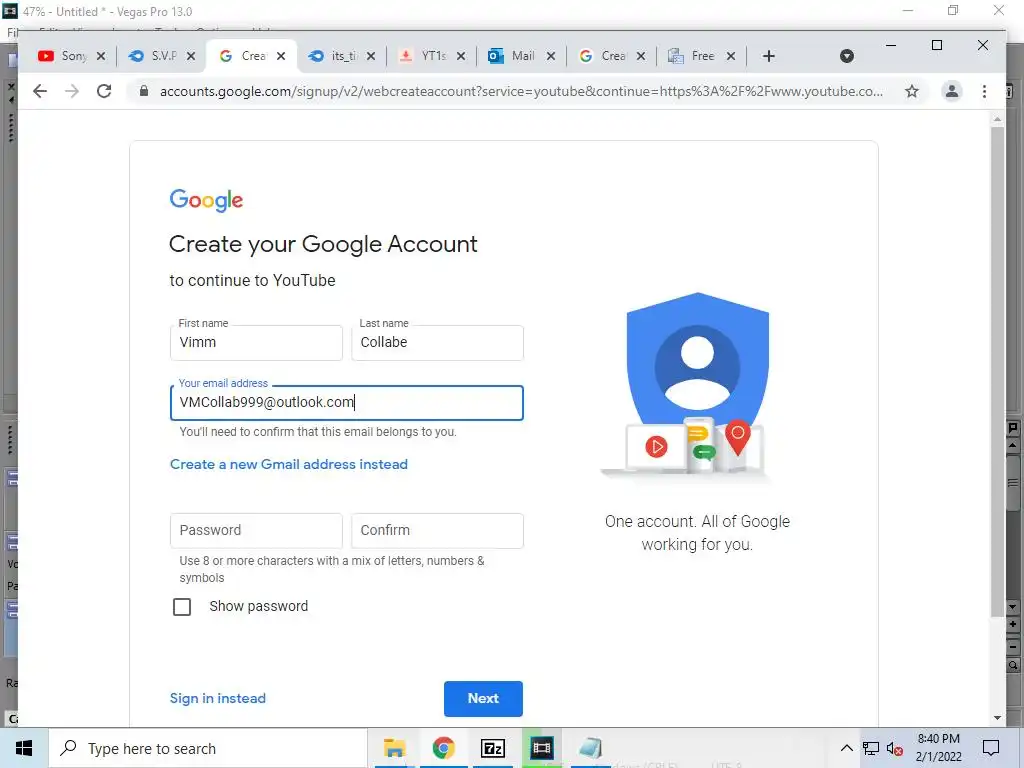This screenshot has height=768, width=1024.
Task: Click the Confirm password field
Action: click(438, 530)
